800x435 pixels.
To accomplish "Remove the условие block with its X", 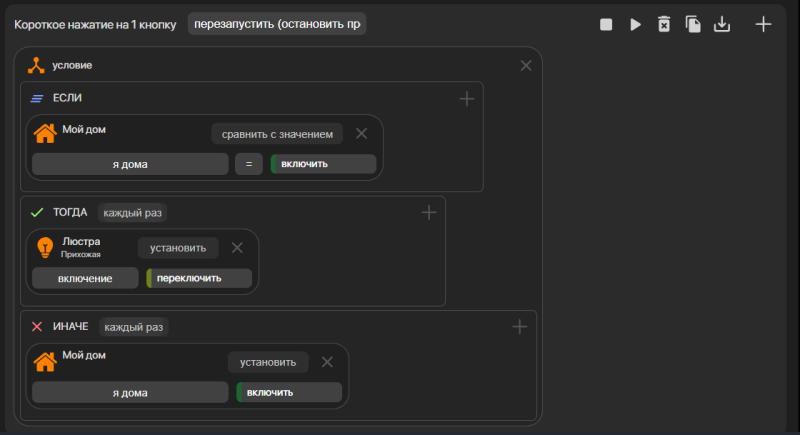I will (x=526, y=65).
